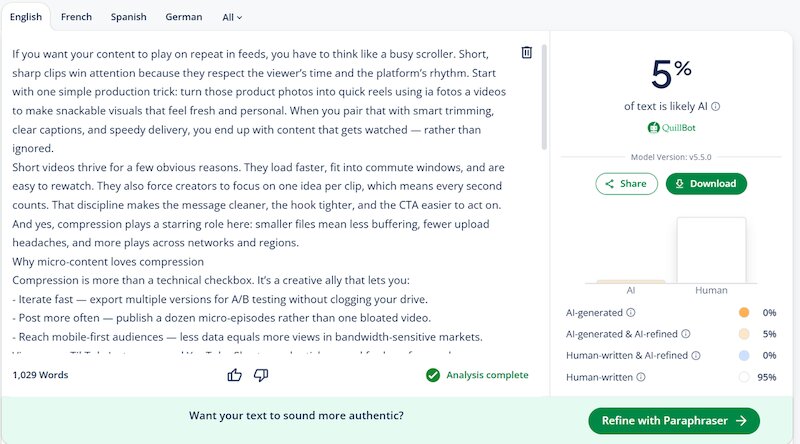Choose the German language tab

[x=184, y=17]
